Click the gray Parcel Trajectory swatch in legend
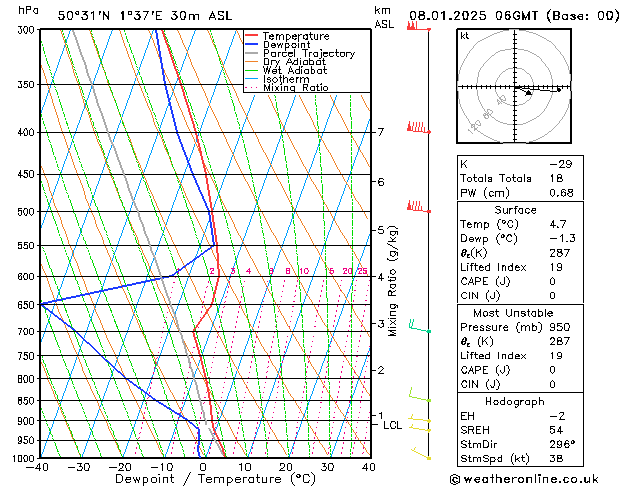629x486 pixels. (x=251, y=53)
